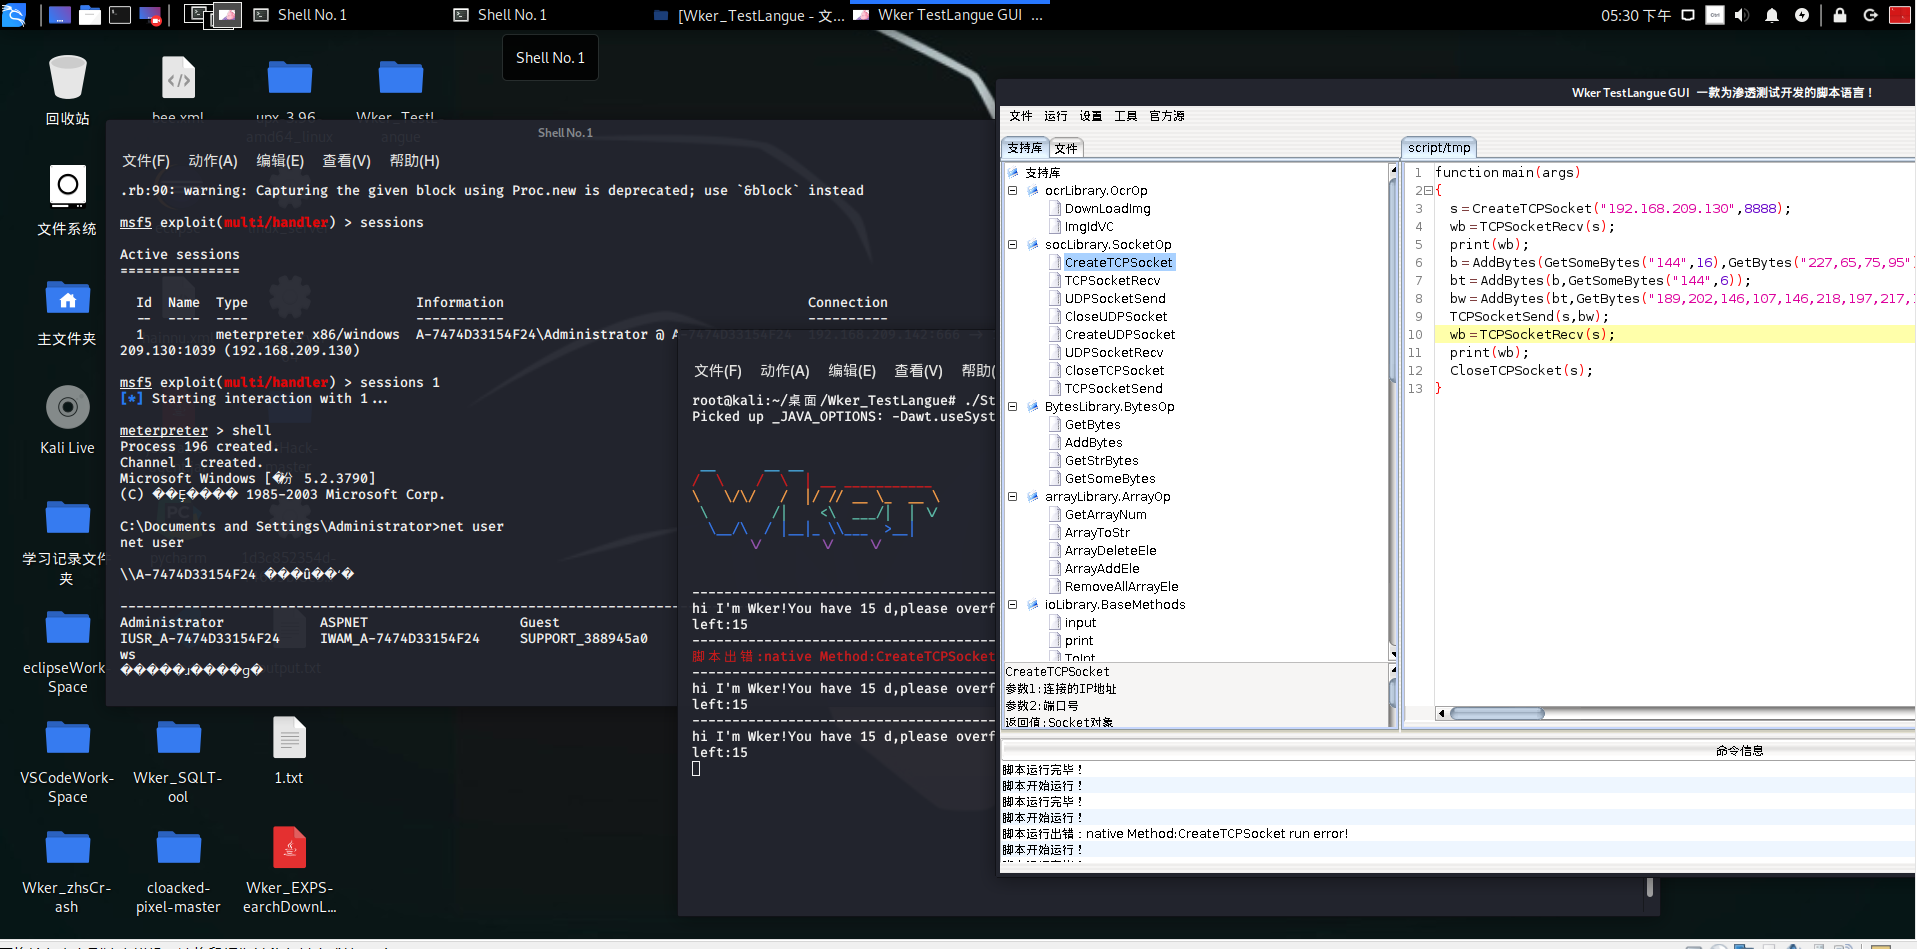The image size is (1917, 949).
Task: Collapse the arrayLibrary.ArrayOp tree node
Action: 1012,496
